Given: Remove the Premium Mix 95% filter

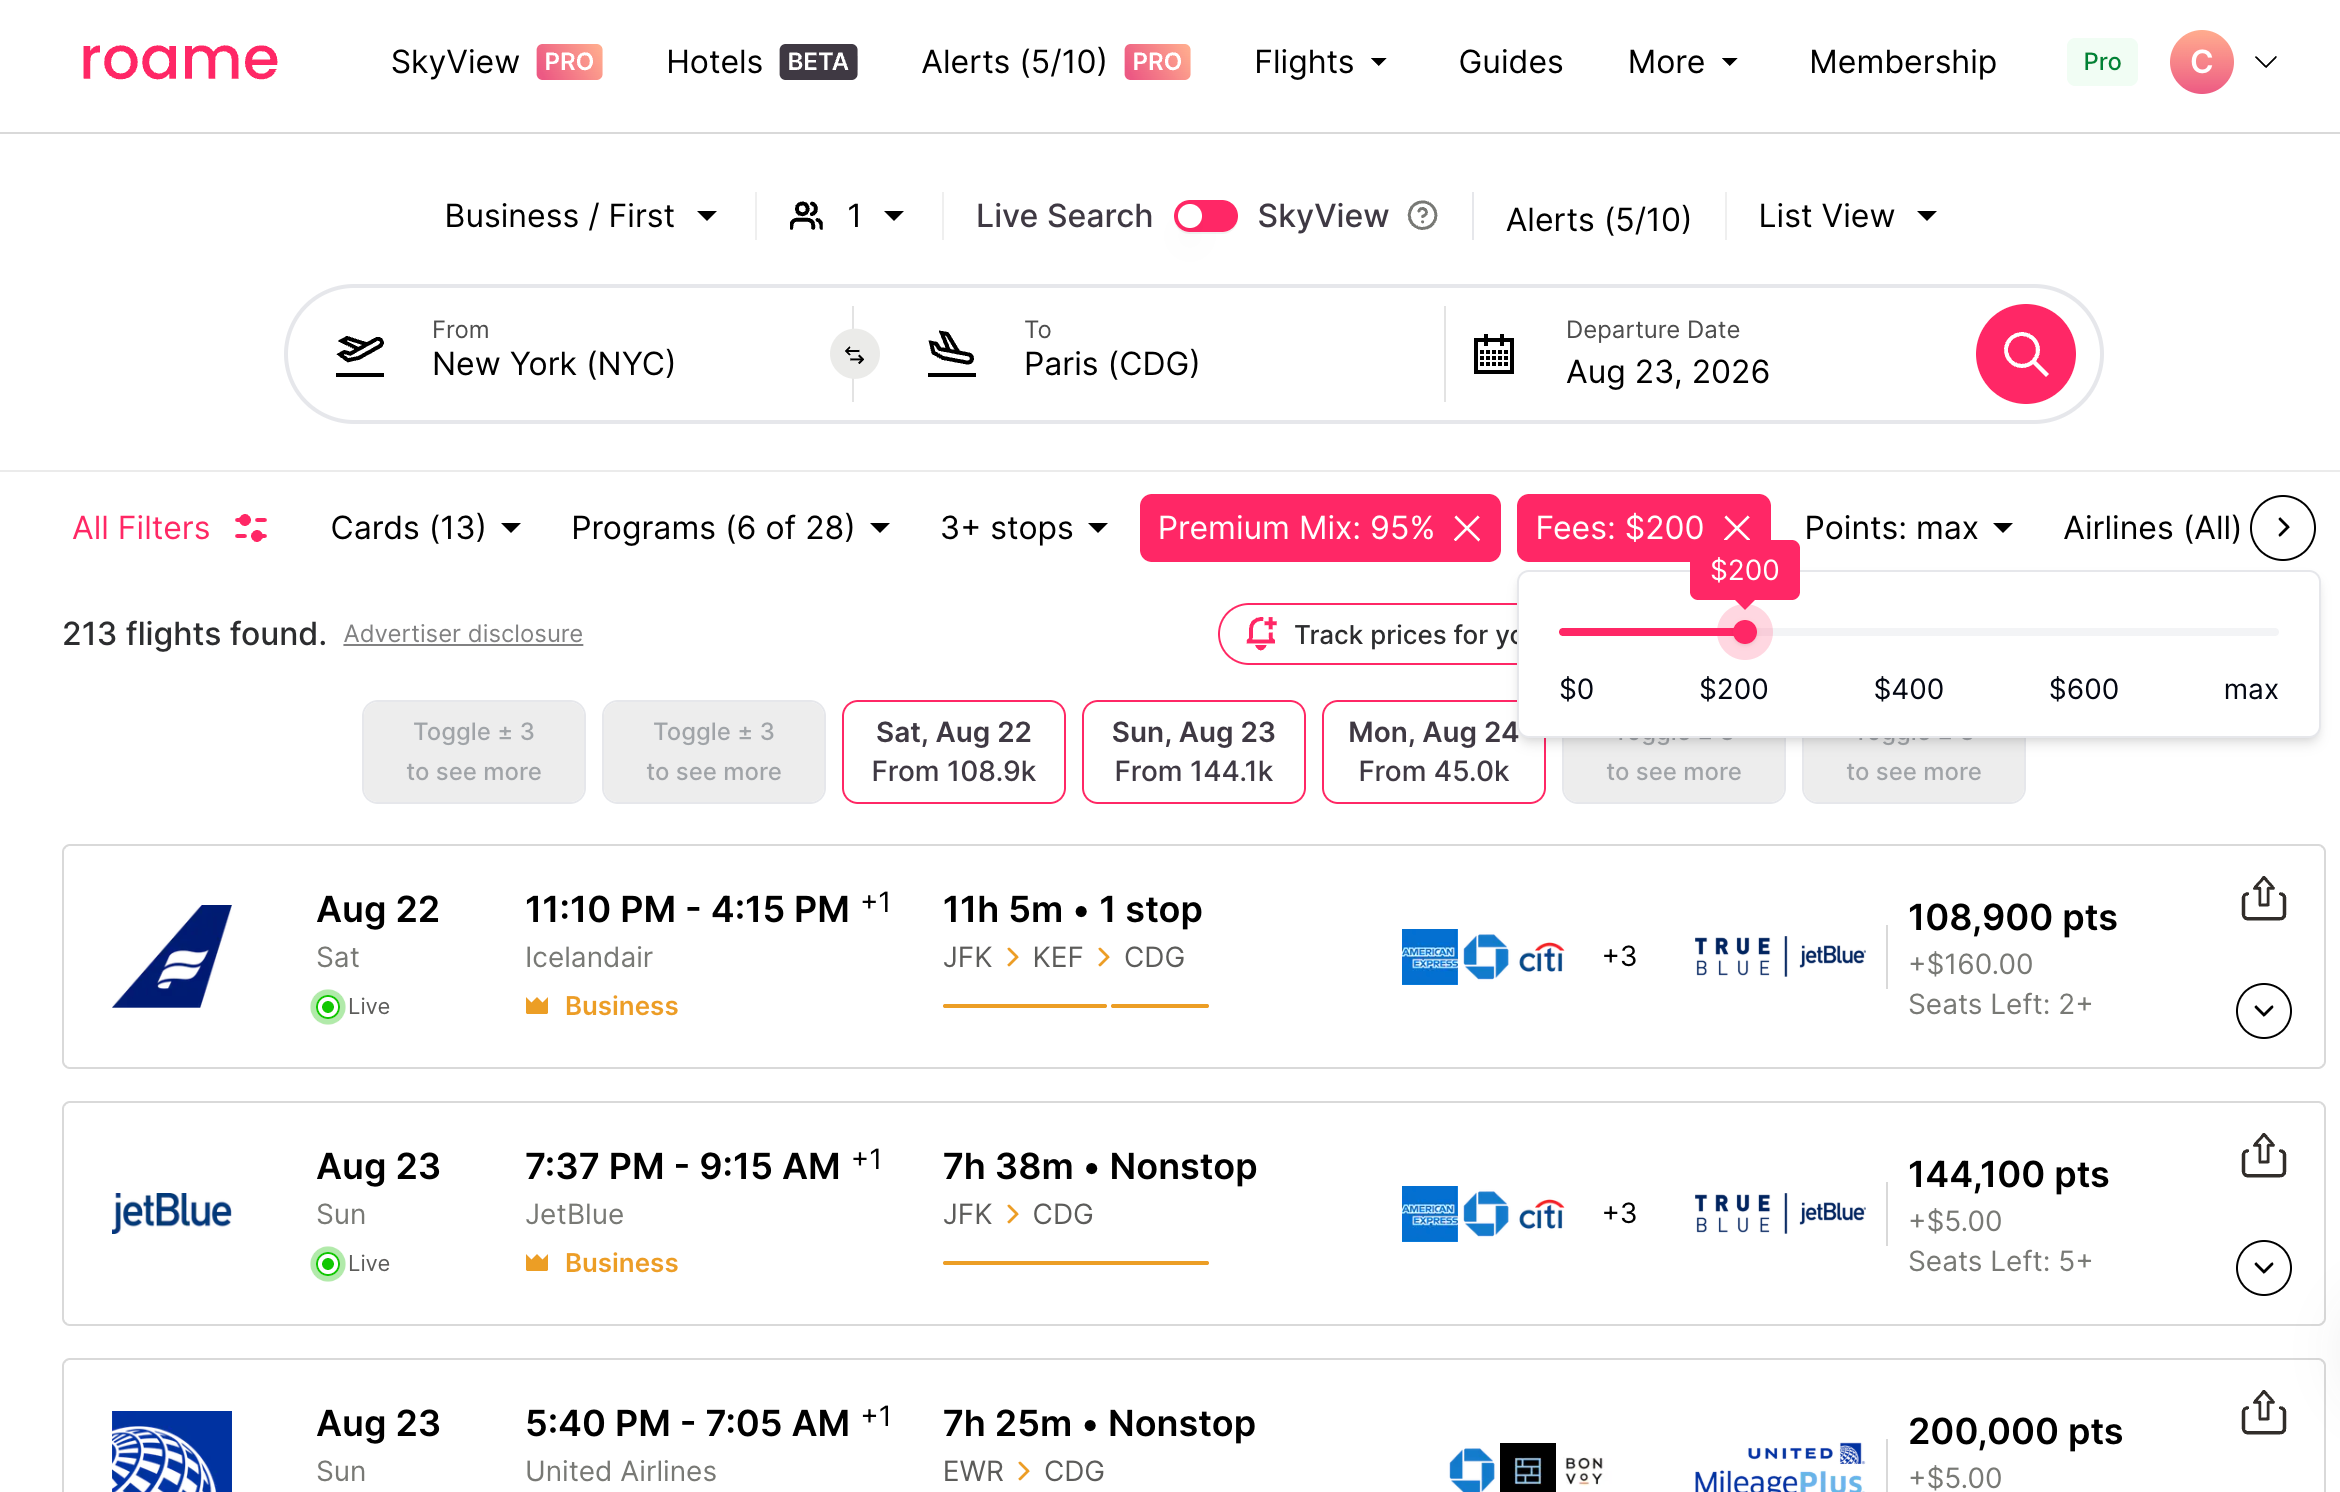Looking at the screenshot, I should coord(1470,528).
